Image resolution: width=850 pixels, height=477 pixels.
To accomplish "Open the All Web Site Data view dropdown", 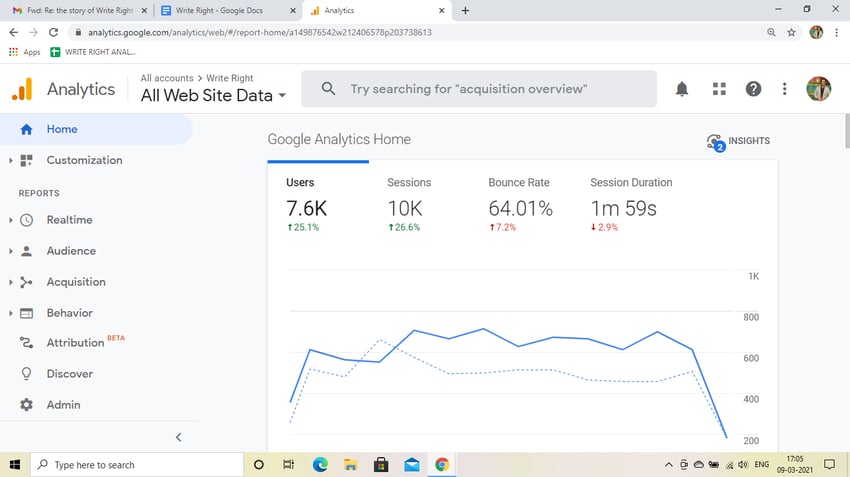I will pos(213,95).
